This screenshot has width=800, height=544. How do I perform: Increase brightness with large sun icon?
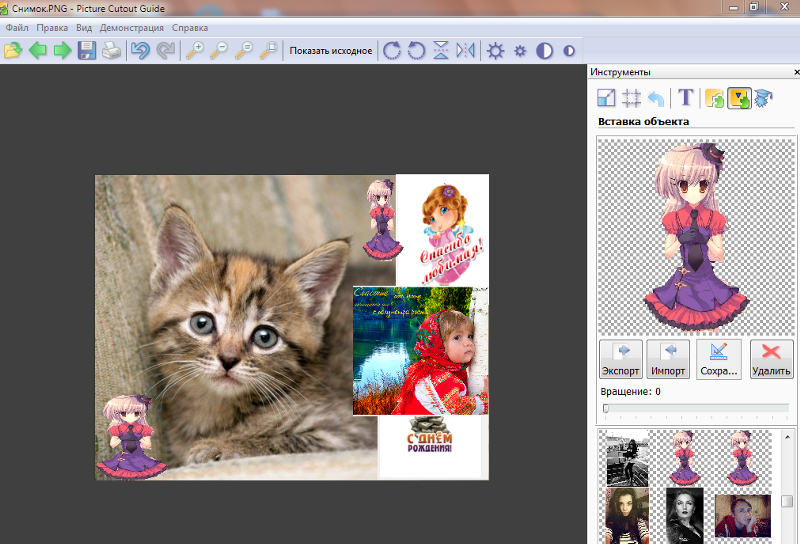495,51
